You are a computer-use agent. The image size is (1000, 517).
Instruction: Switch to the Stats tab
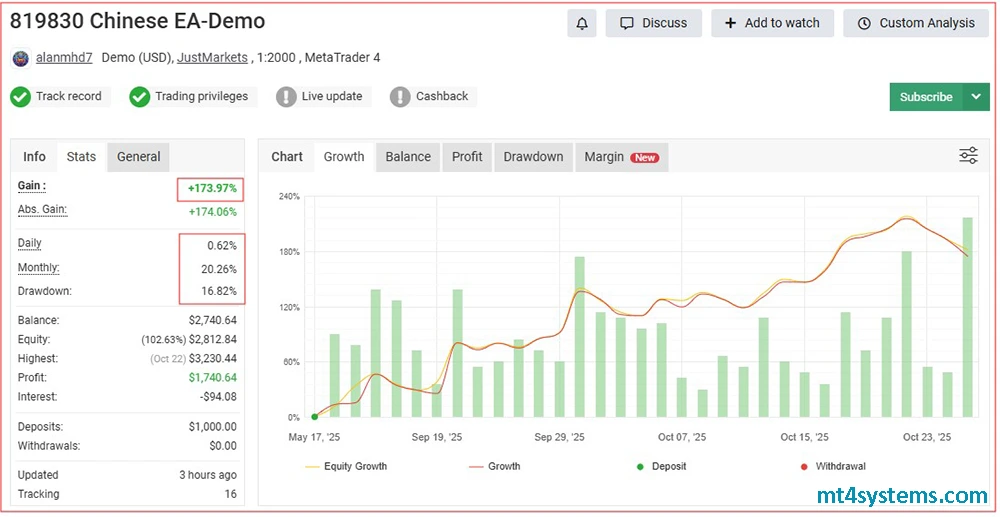pyautogui.click(x=81, y=157)
